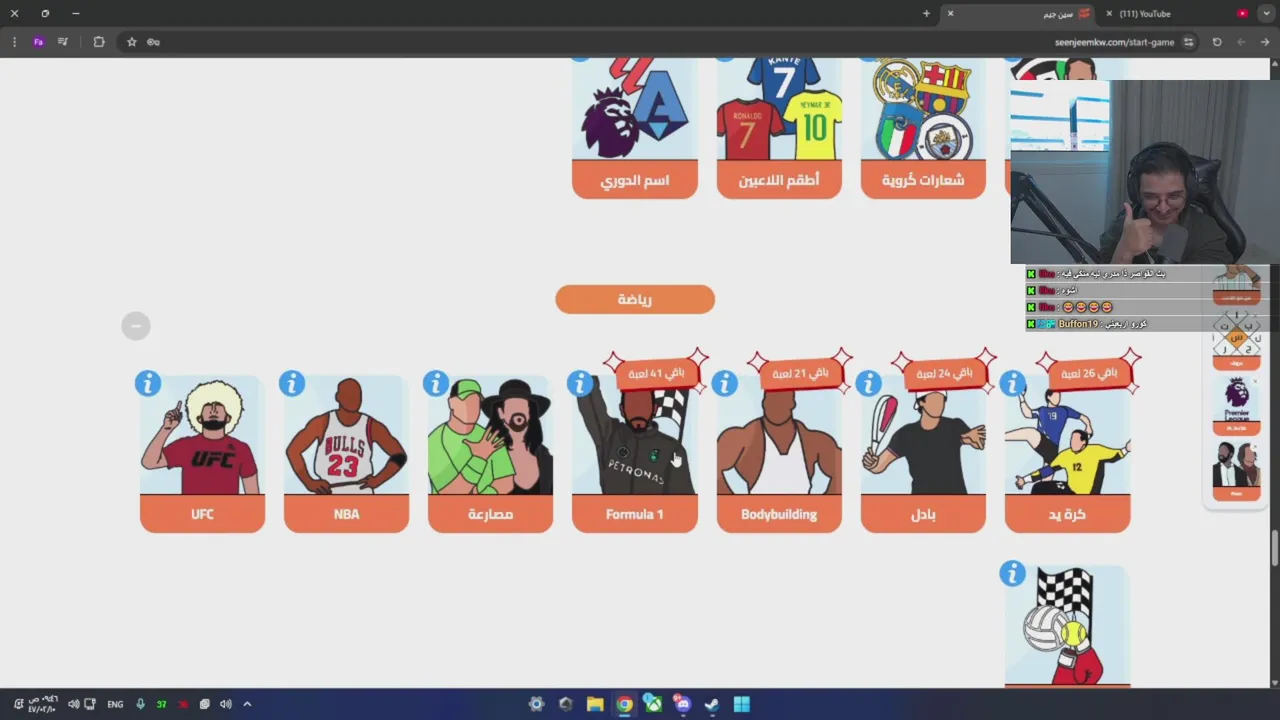Close the سين جيم browser tab
The width and height of the screenshot is (1280, 720).
click(950, 14)
